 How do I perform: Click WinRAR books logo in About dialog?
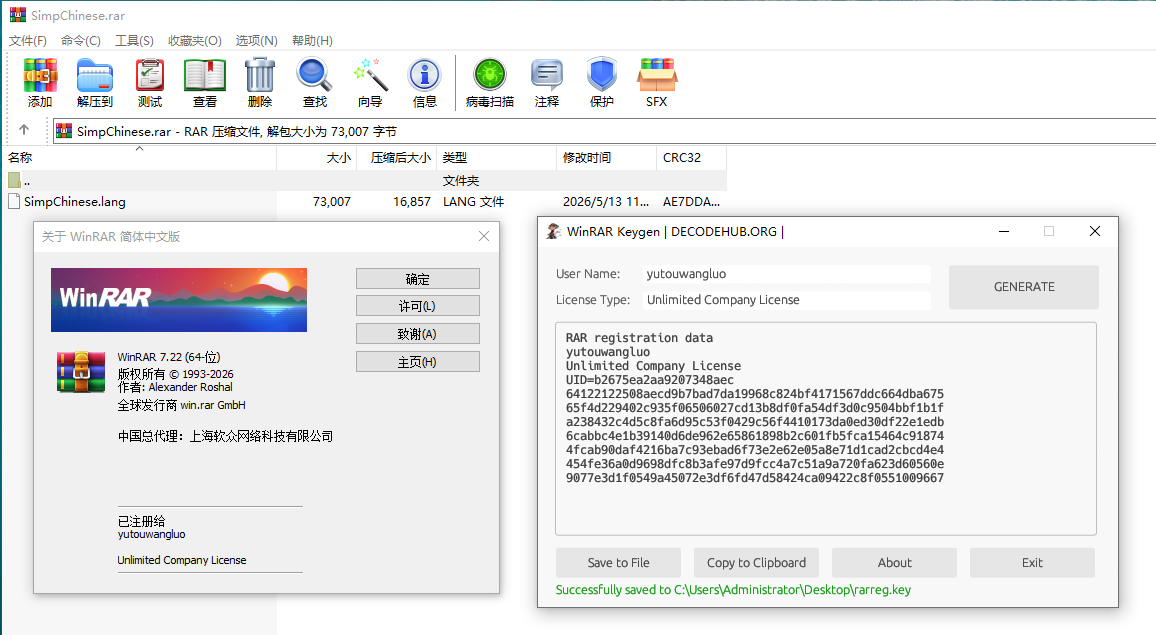[x=80, y=372]
